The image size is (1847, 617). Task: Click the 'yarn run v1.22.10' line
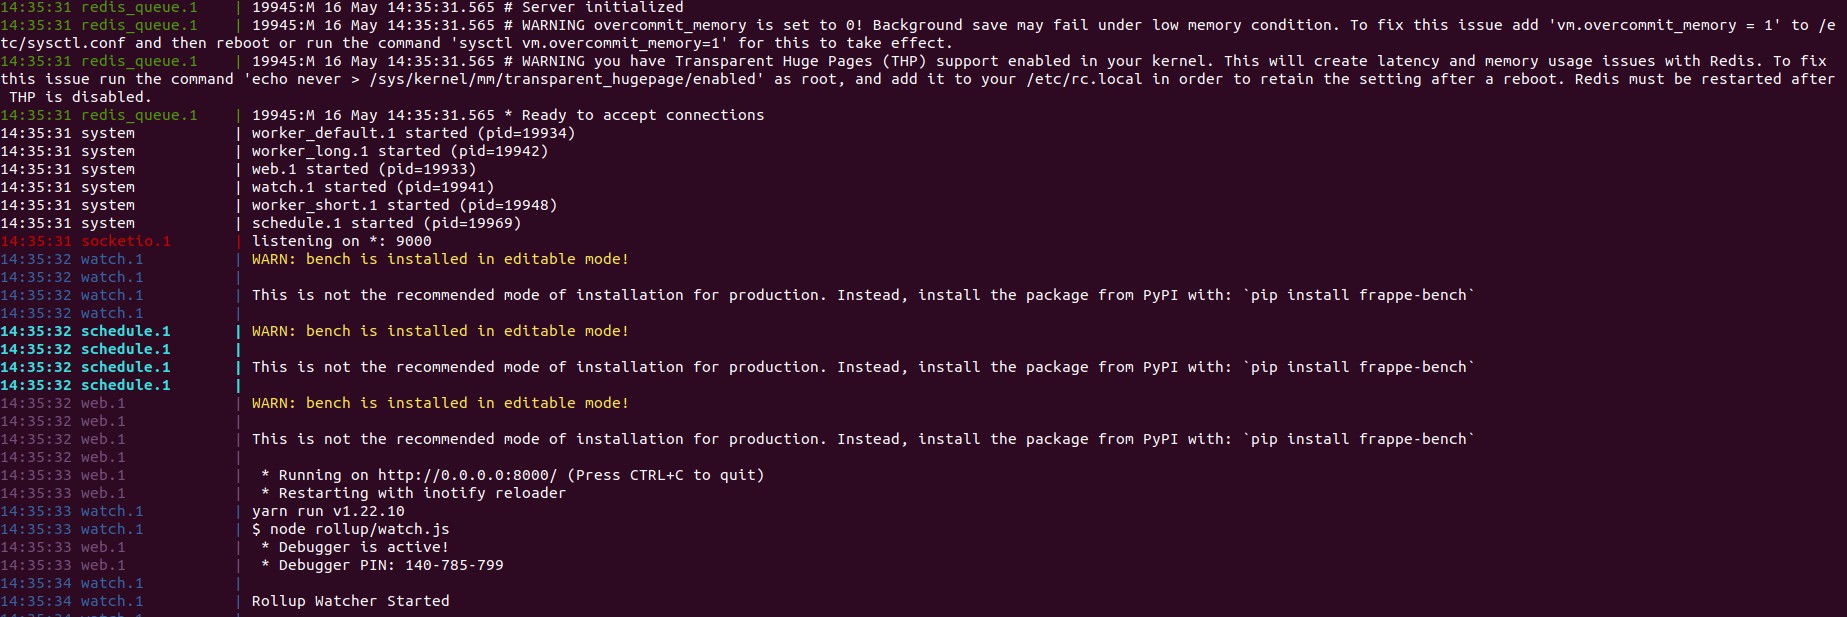coord(328,511)
